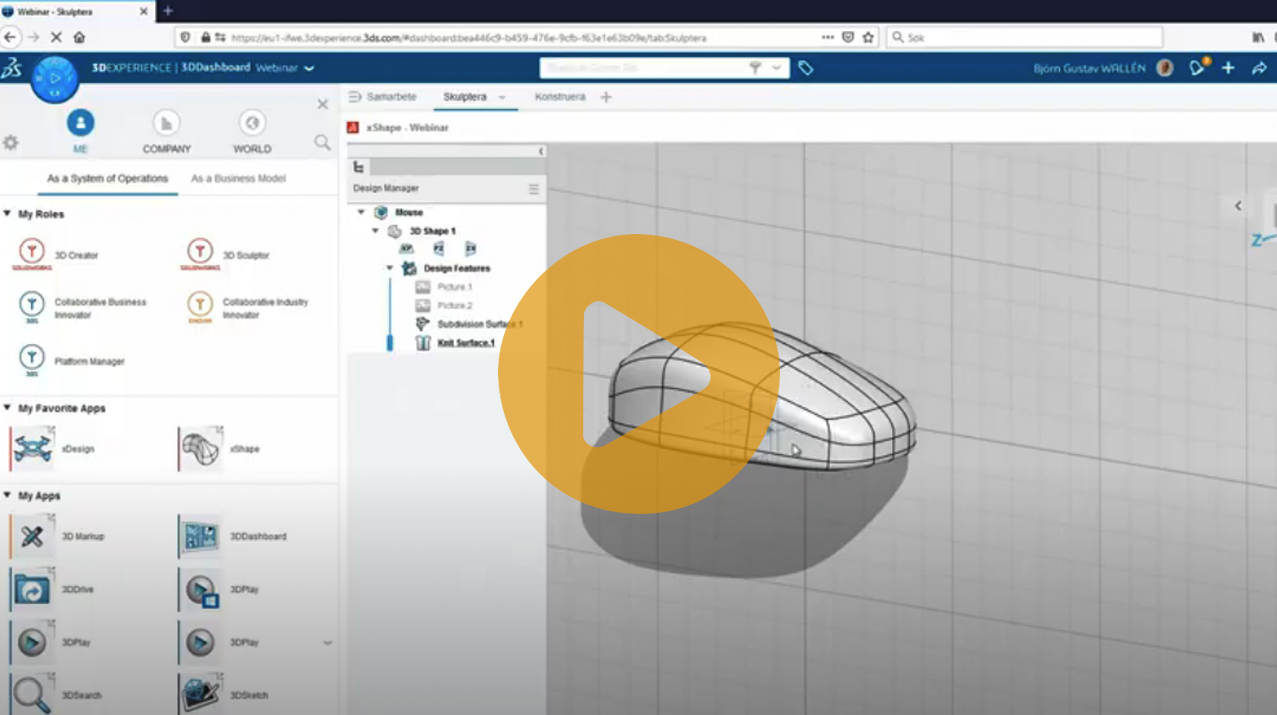The height and width of the screenshot is (715, 1277).
Task: Select Knit Surface.1 in the tree
Action: [x=465, y=343]
